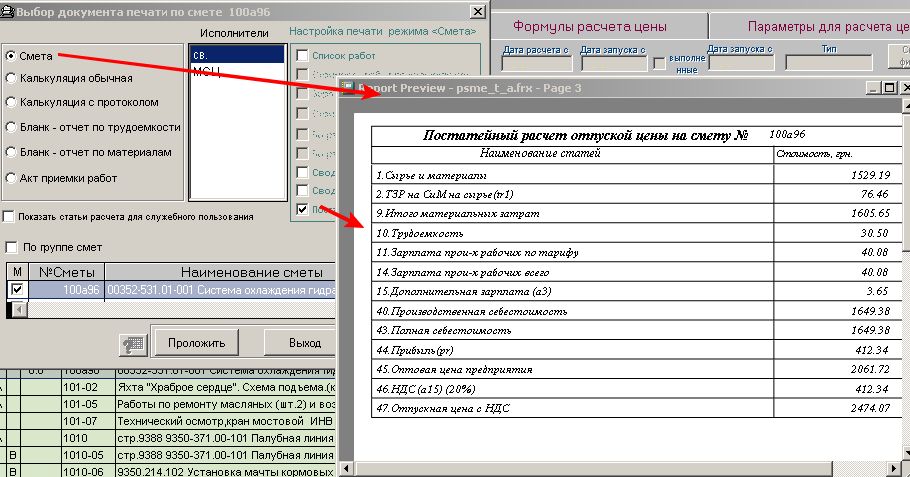This screenshot has width=910, height=477.
Task: Minimize the Report Preview window
Action: click(872, 89)
